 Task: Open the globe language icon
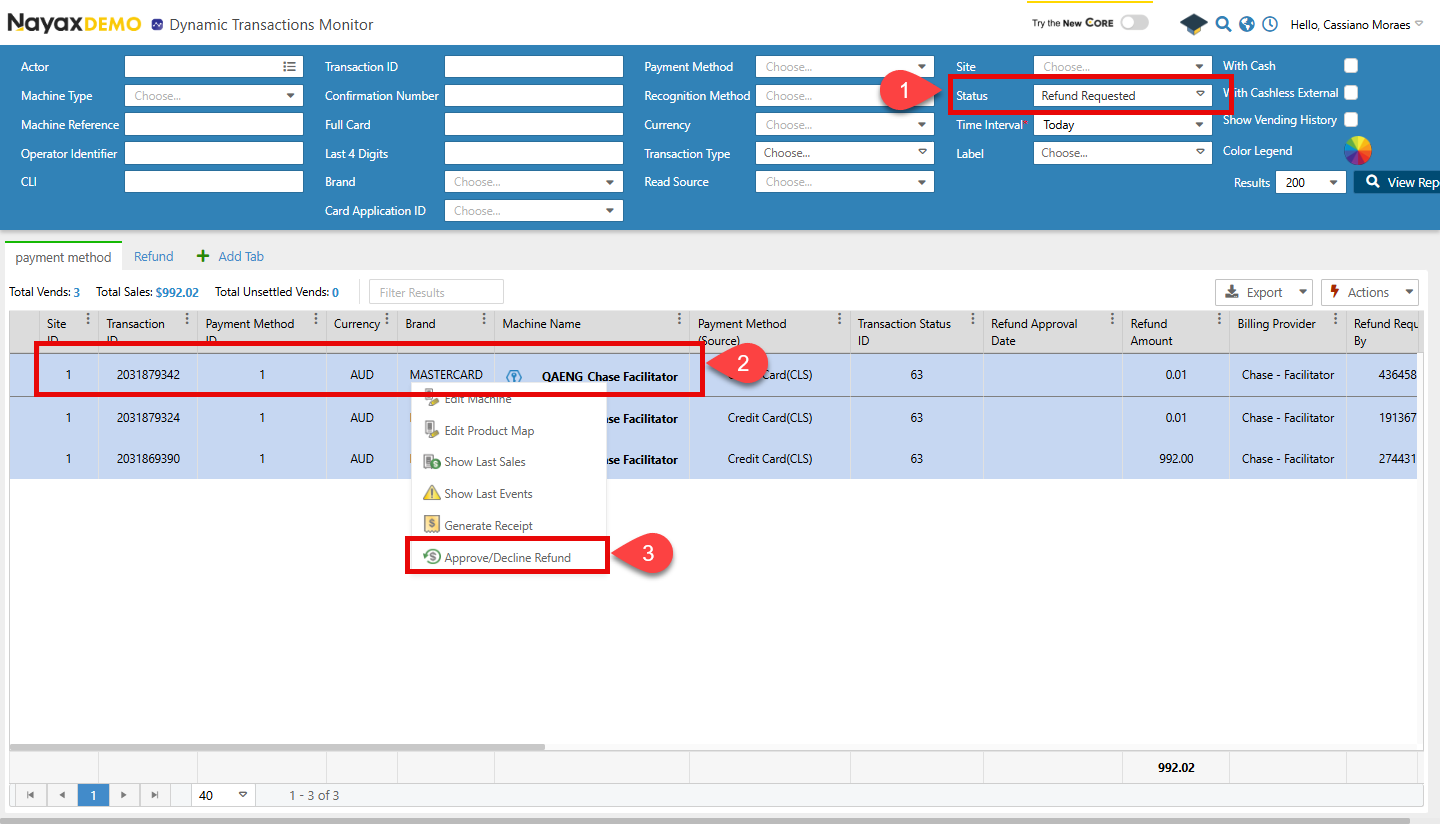[1246, 24]
